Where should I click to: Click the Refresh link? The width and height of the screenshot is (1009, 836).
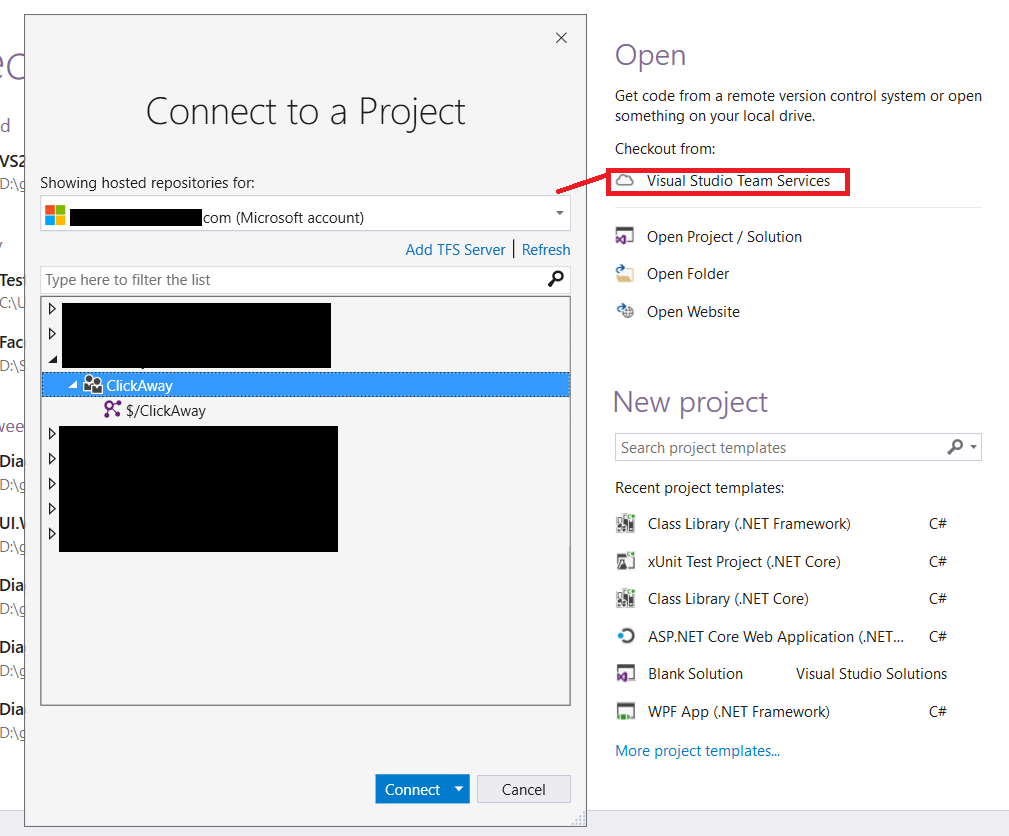(546, 250)
